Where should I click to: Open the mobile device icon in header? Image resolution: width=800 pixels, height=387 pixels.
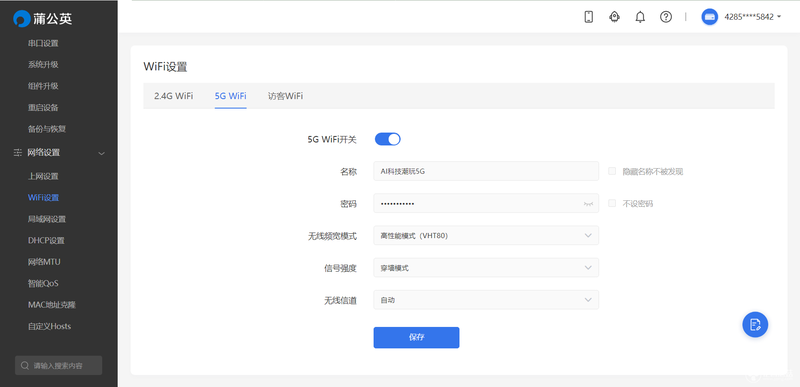click(x=588, y=17)
